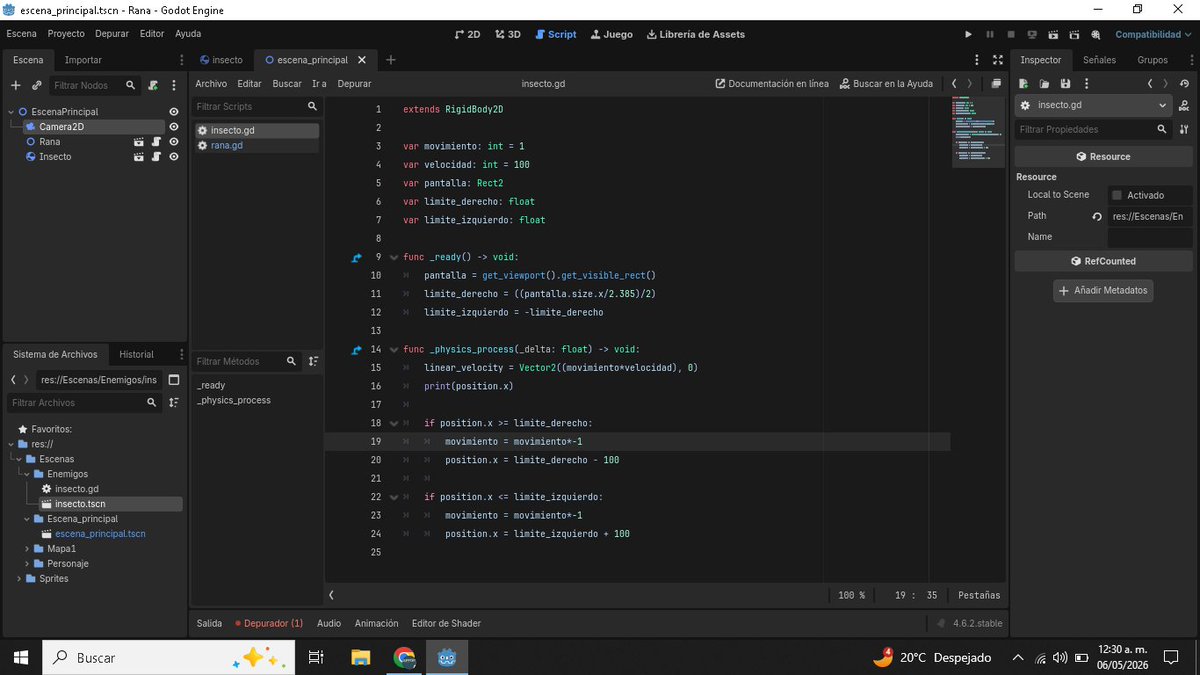Collapse the Enemigos folder
This screenshot has width=1200, height=675.
(27, 474)
